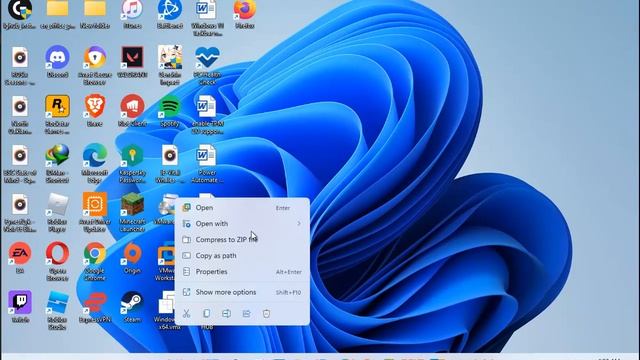Screen dimensions: 640x360
Task: Select the Kaspersky Password Manager icon
Action: pos(132,163)
